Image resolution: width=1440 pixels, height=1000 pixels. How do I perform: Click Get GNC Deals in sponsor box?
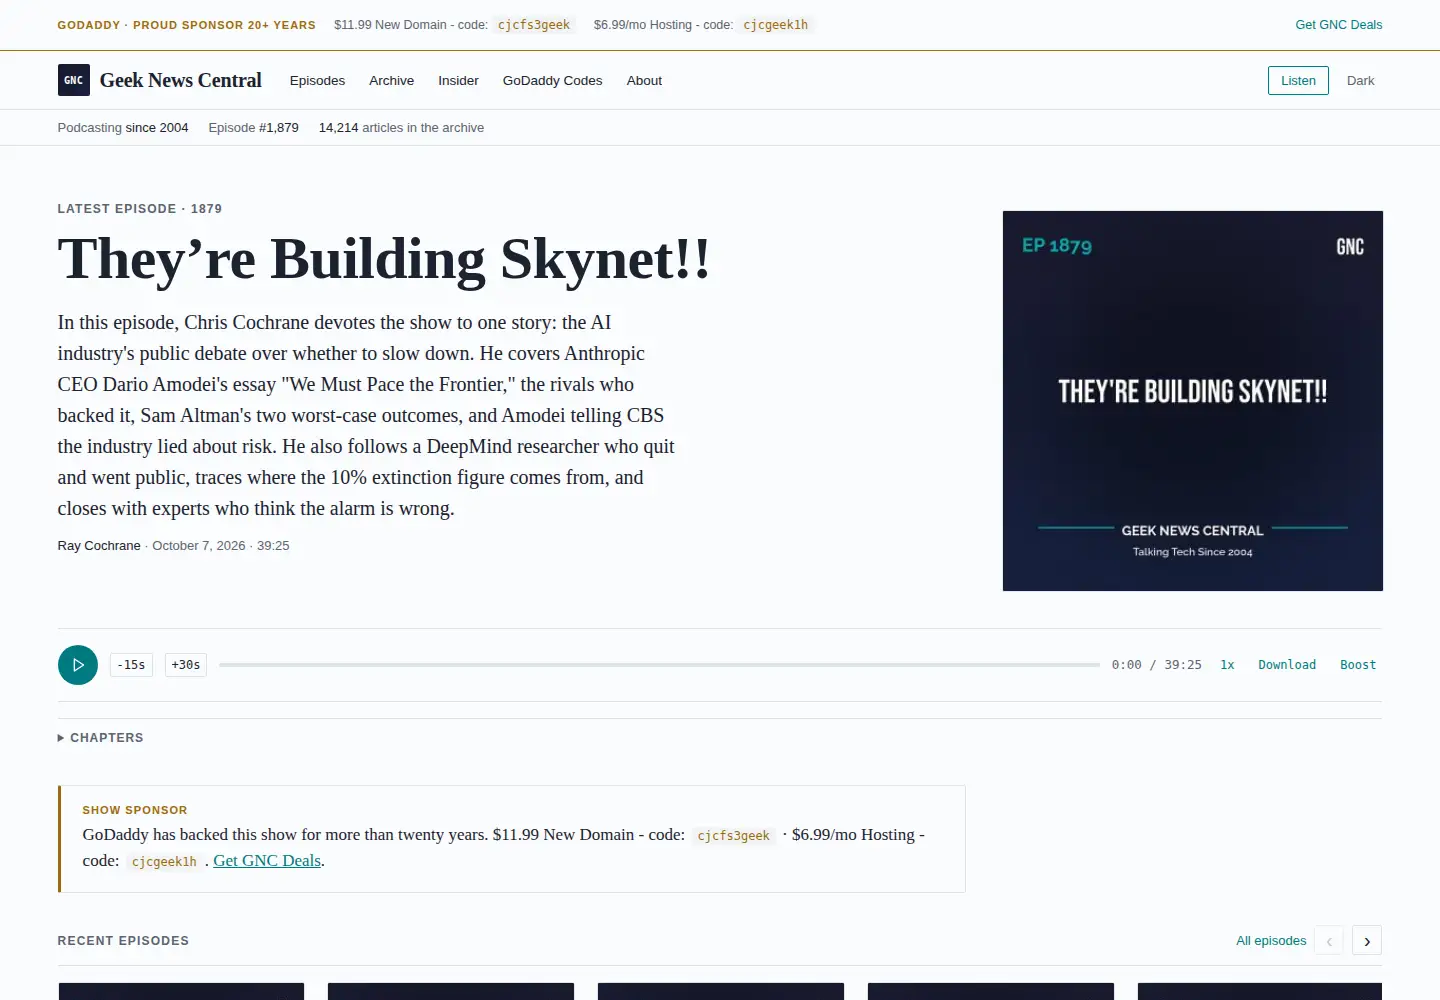[267, 861]
